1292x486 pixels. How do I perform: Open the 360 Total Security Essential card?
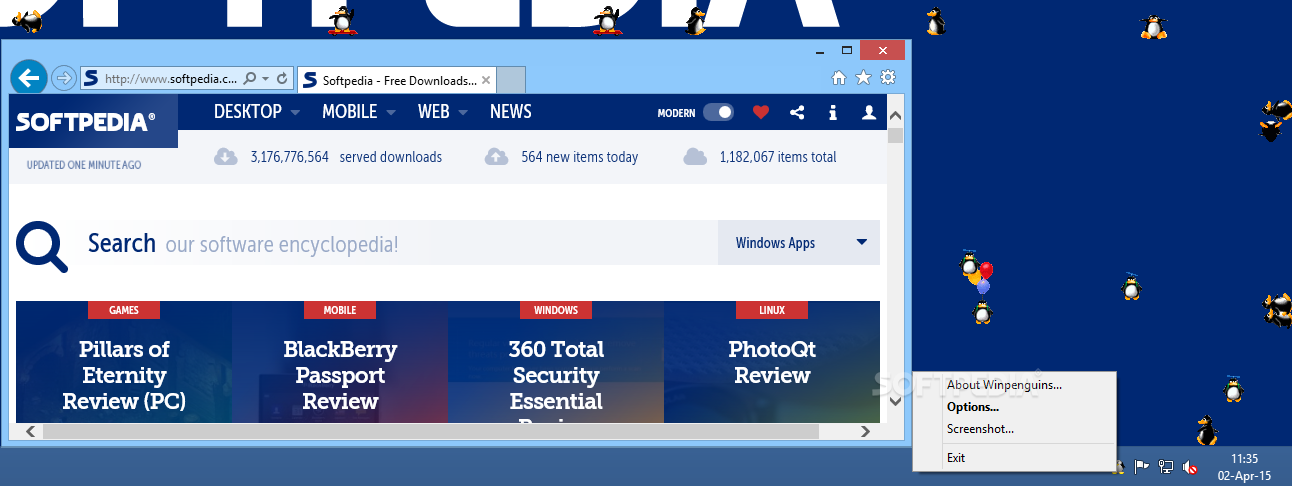(556, 362)
